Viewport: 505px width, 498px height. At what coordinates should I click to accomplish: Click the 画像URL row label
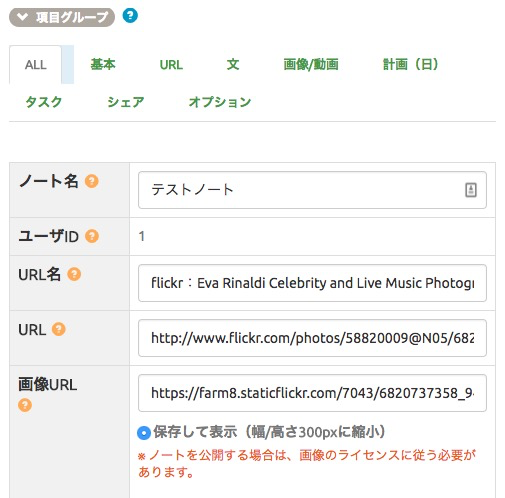47,384
